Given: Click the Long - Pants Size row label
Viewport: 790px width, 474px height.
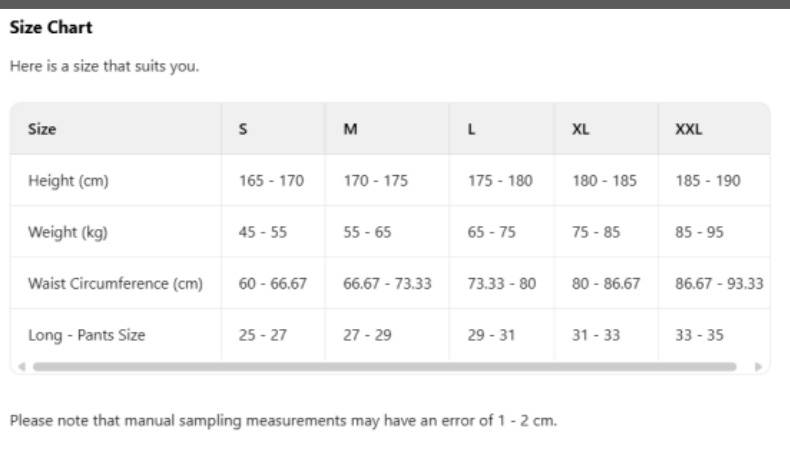Looking at the screenshot, I should click(x=86, y=335).
